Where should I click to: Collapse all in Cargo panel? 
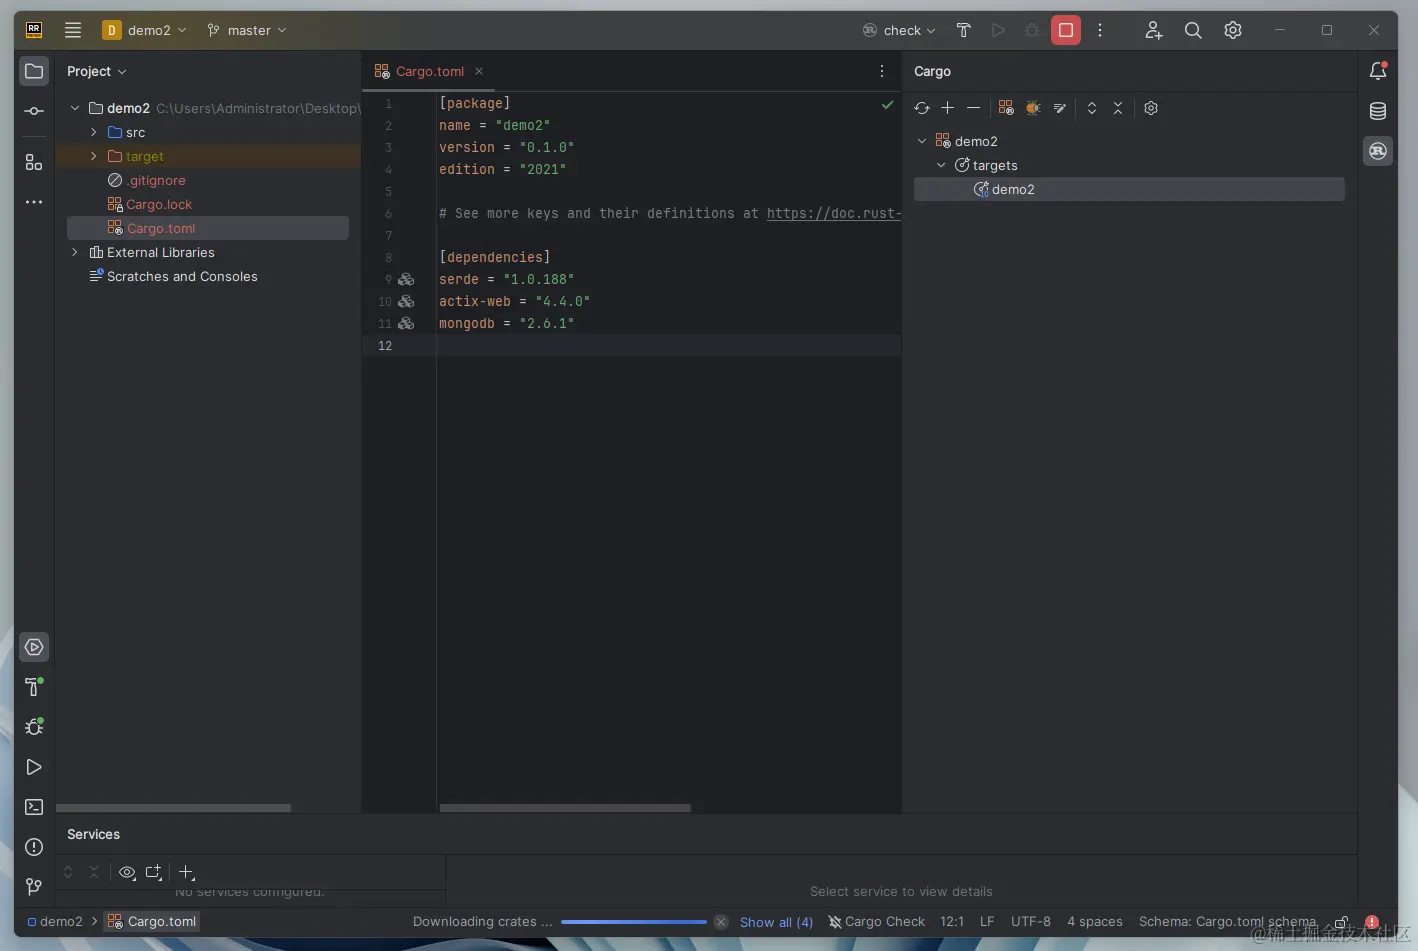tap(1118, 108)
